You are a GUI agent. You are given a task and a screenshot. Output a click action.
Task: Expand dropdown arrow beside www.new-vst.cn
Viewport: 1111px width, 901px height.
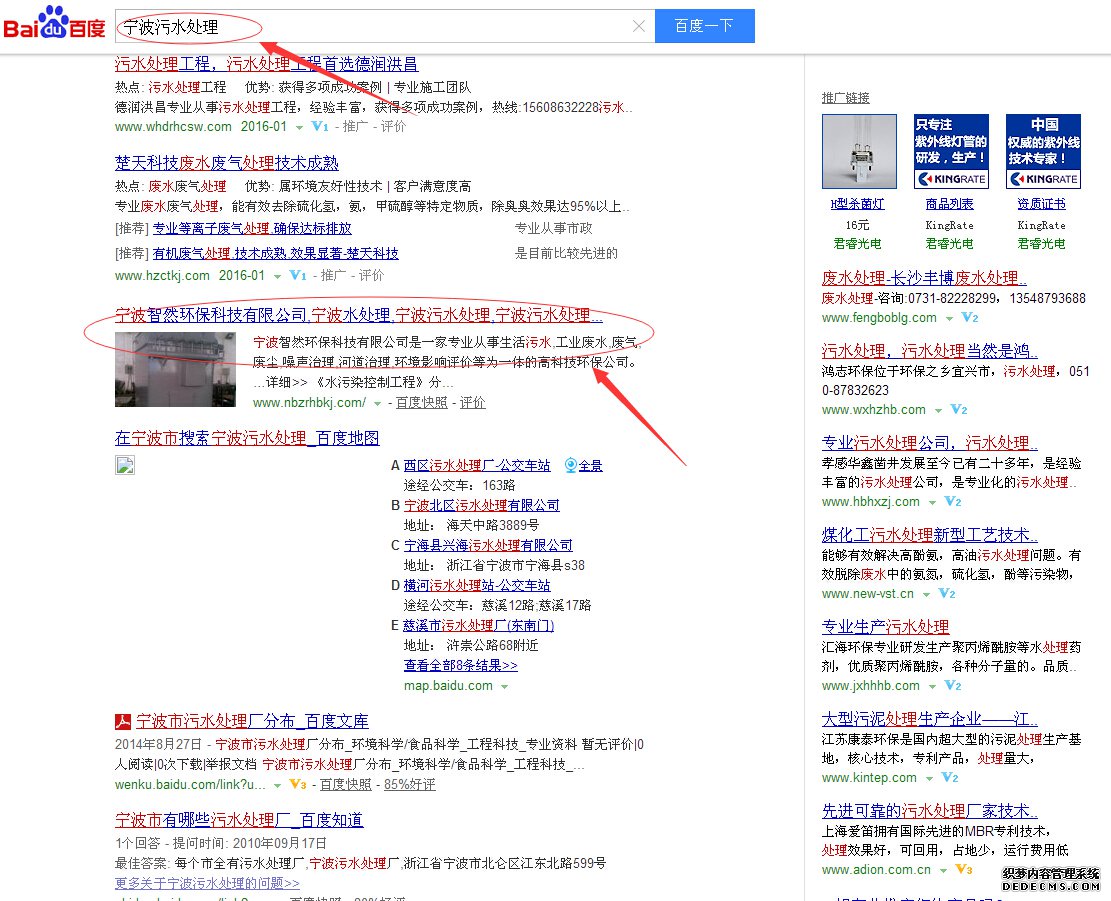(x=926, y=595)
